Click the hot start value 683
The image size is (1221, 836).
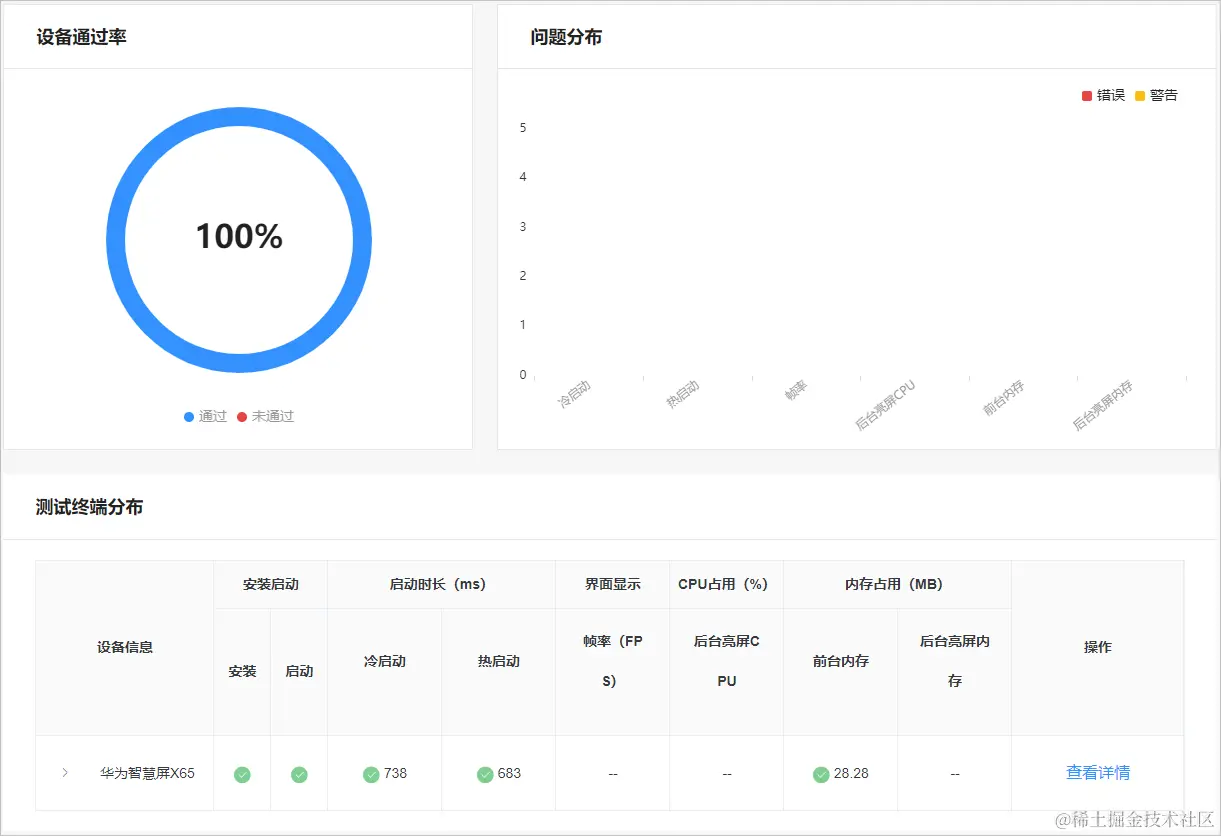pyautogui.click(x=509, y=773)
